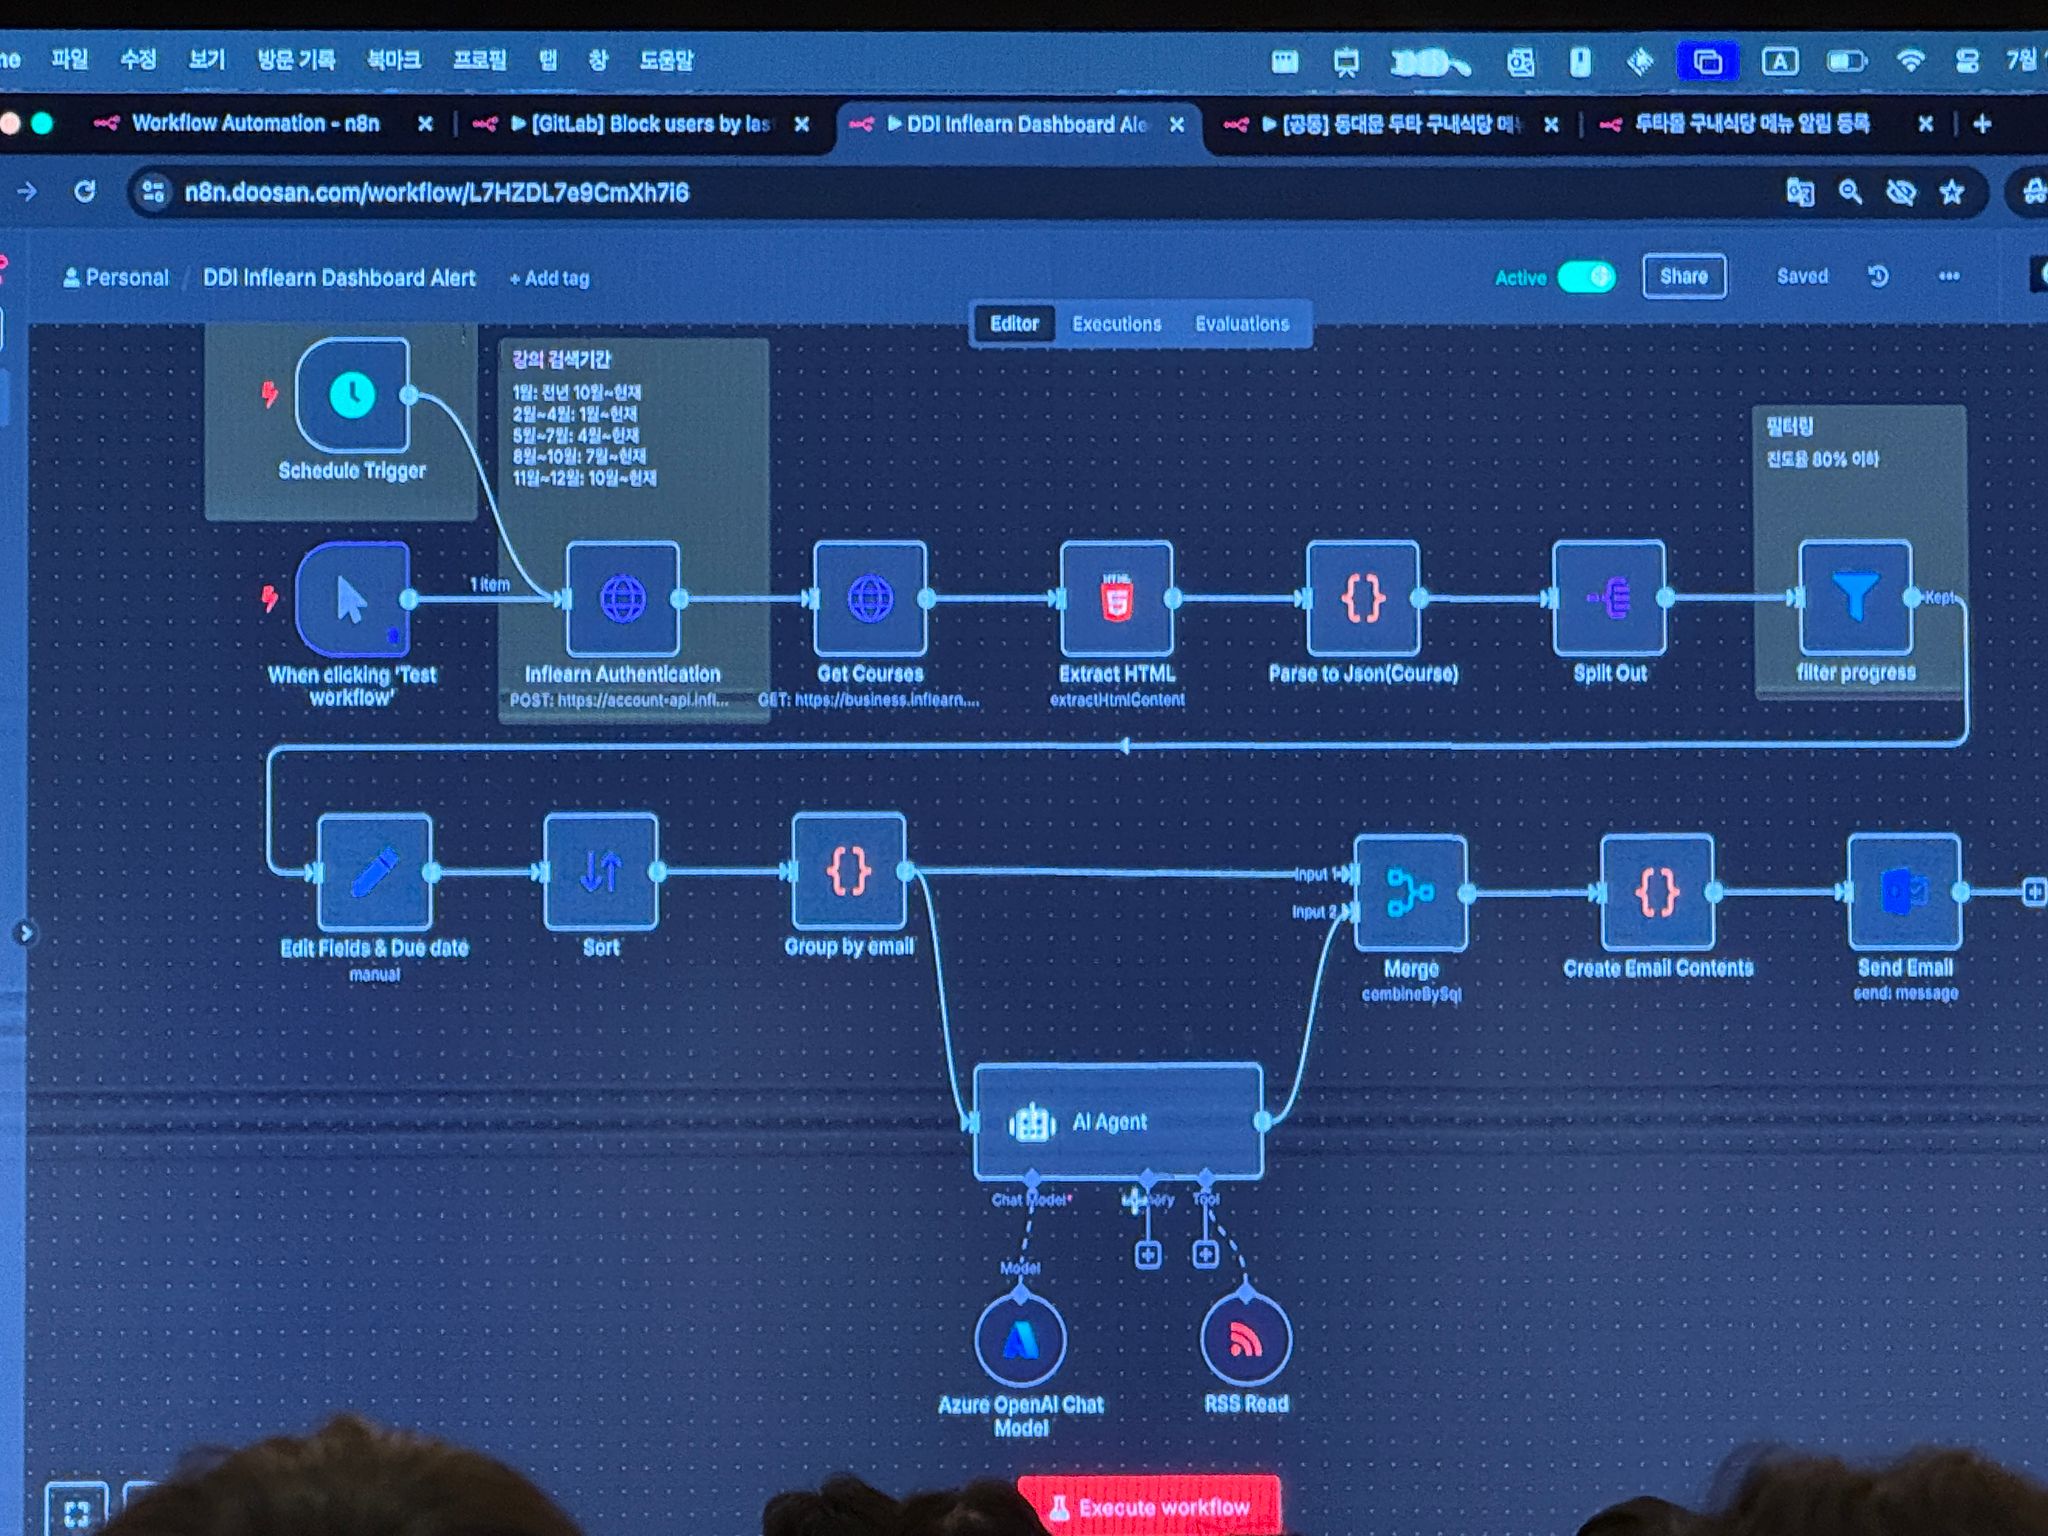Click the Share button
The height and width of the screenshot is (1536, 2048).
point(1684,277)
